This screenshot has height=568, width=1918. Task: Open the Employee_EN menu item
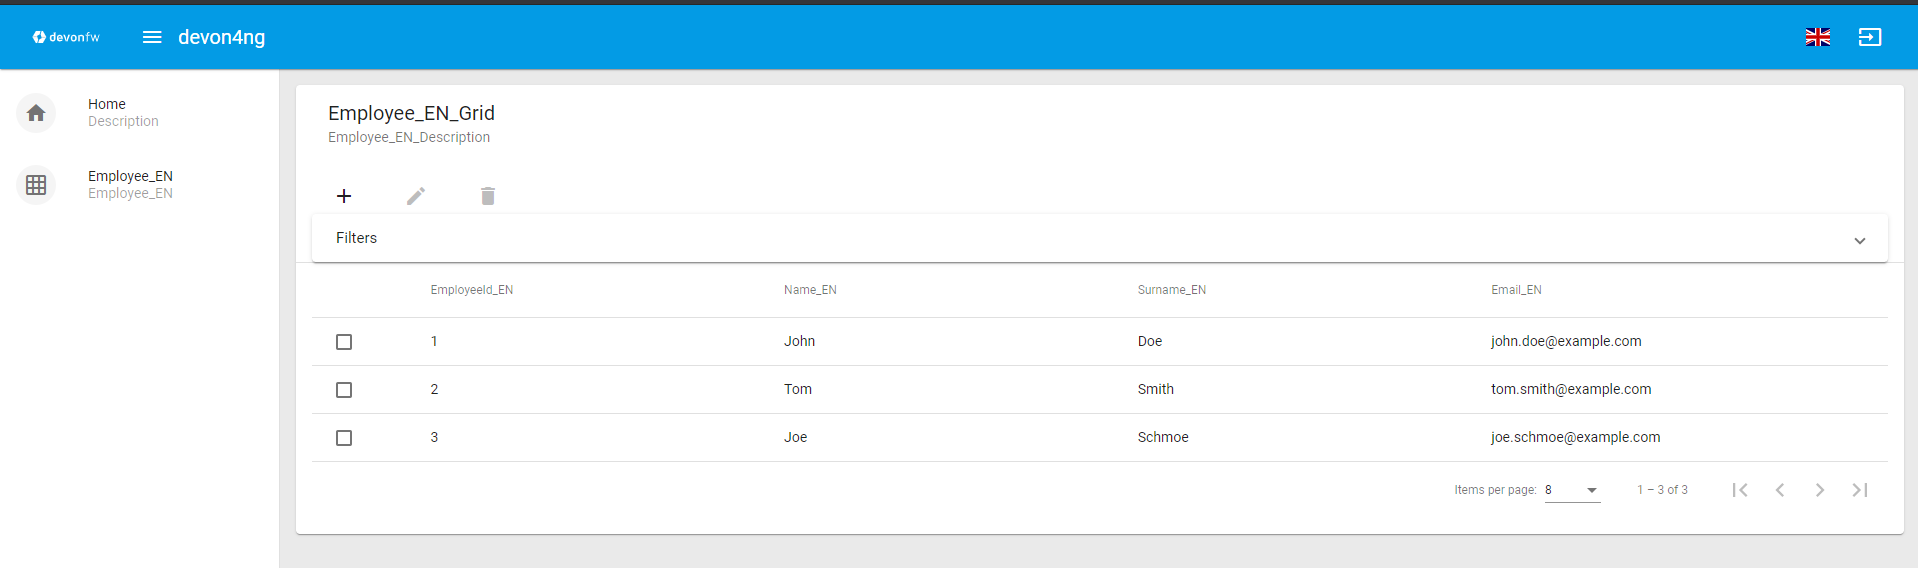click(130, 176)
